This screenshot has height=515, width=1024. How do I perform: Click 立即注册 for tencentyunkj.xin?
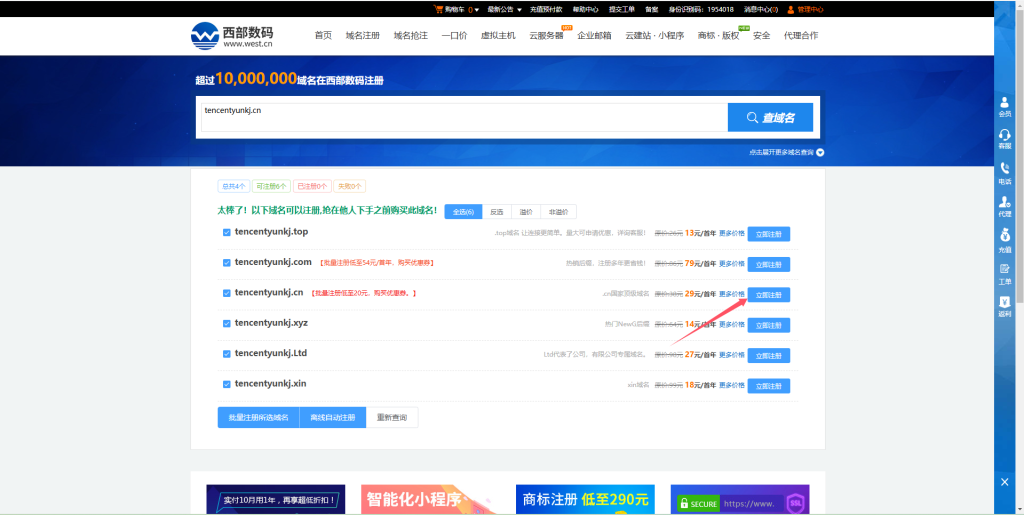769,386
